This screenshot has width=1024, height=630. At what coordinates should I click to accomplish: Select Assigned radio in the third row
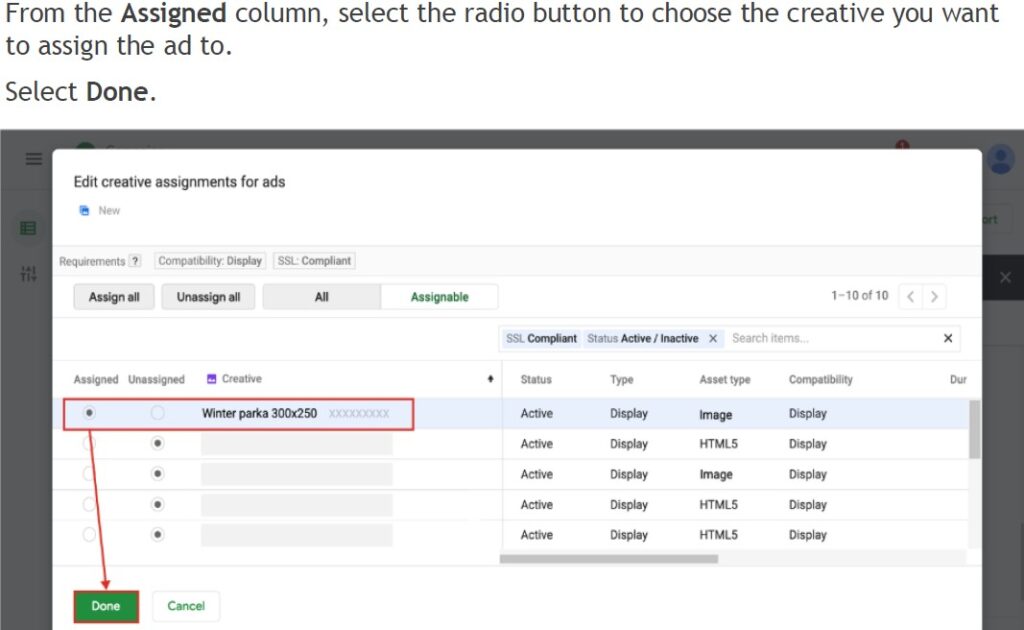[x=89, y=473]
